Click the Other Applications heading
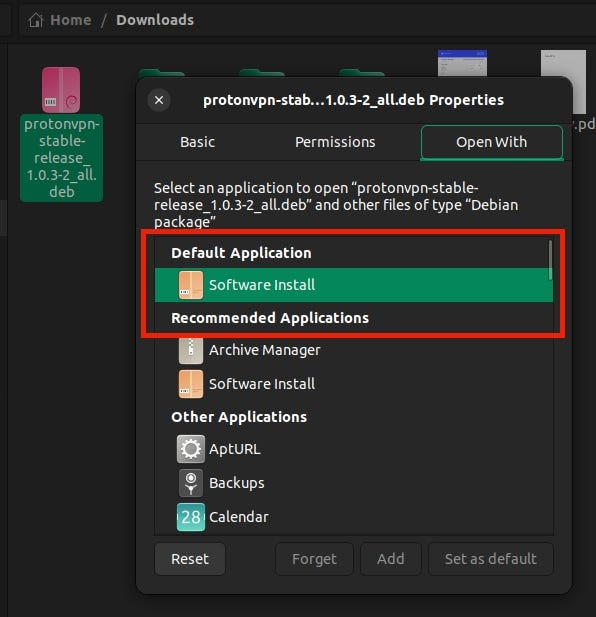The width and height of the screenshot is (596, 617). pos(239,417)
